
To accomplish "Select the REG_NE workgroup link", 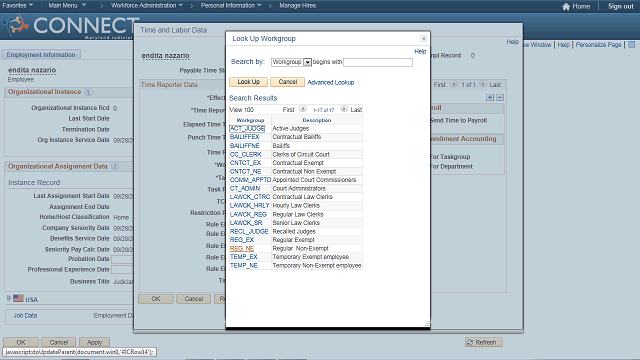I will (x=242, y=248).
